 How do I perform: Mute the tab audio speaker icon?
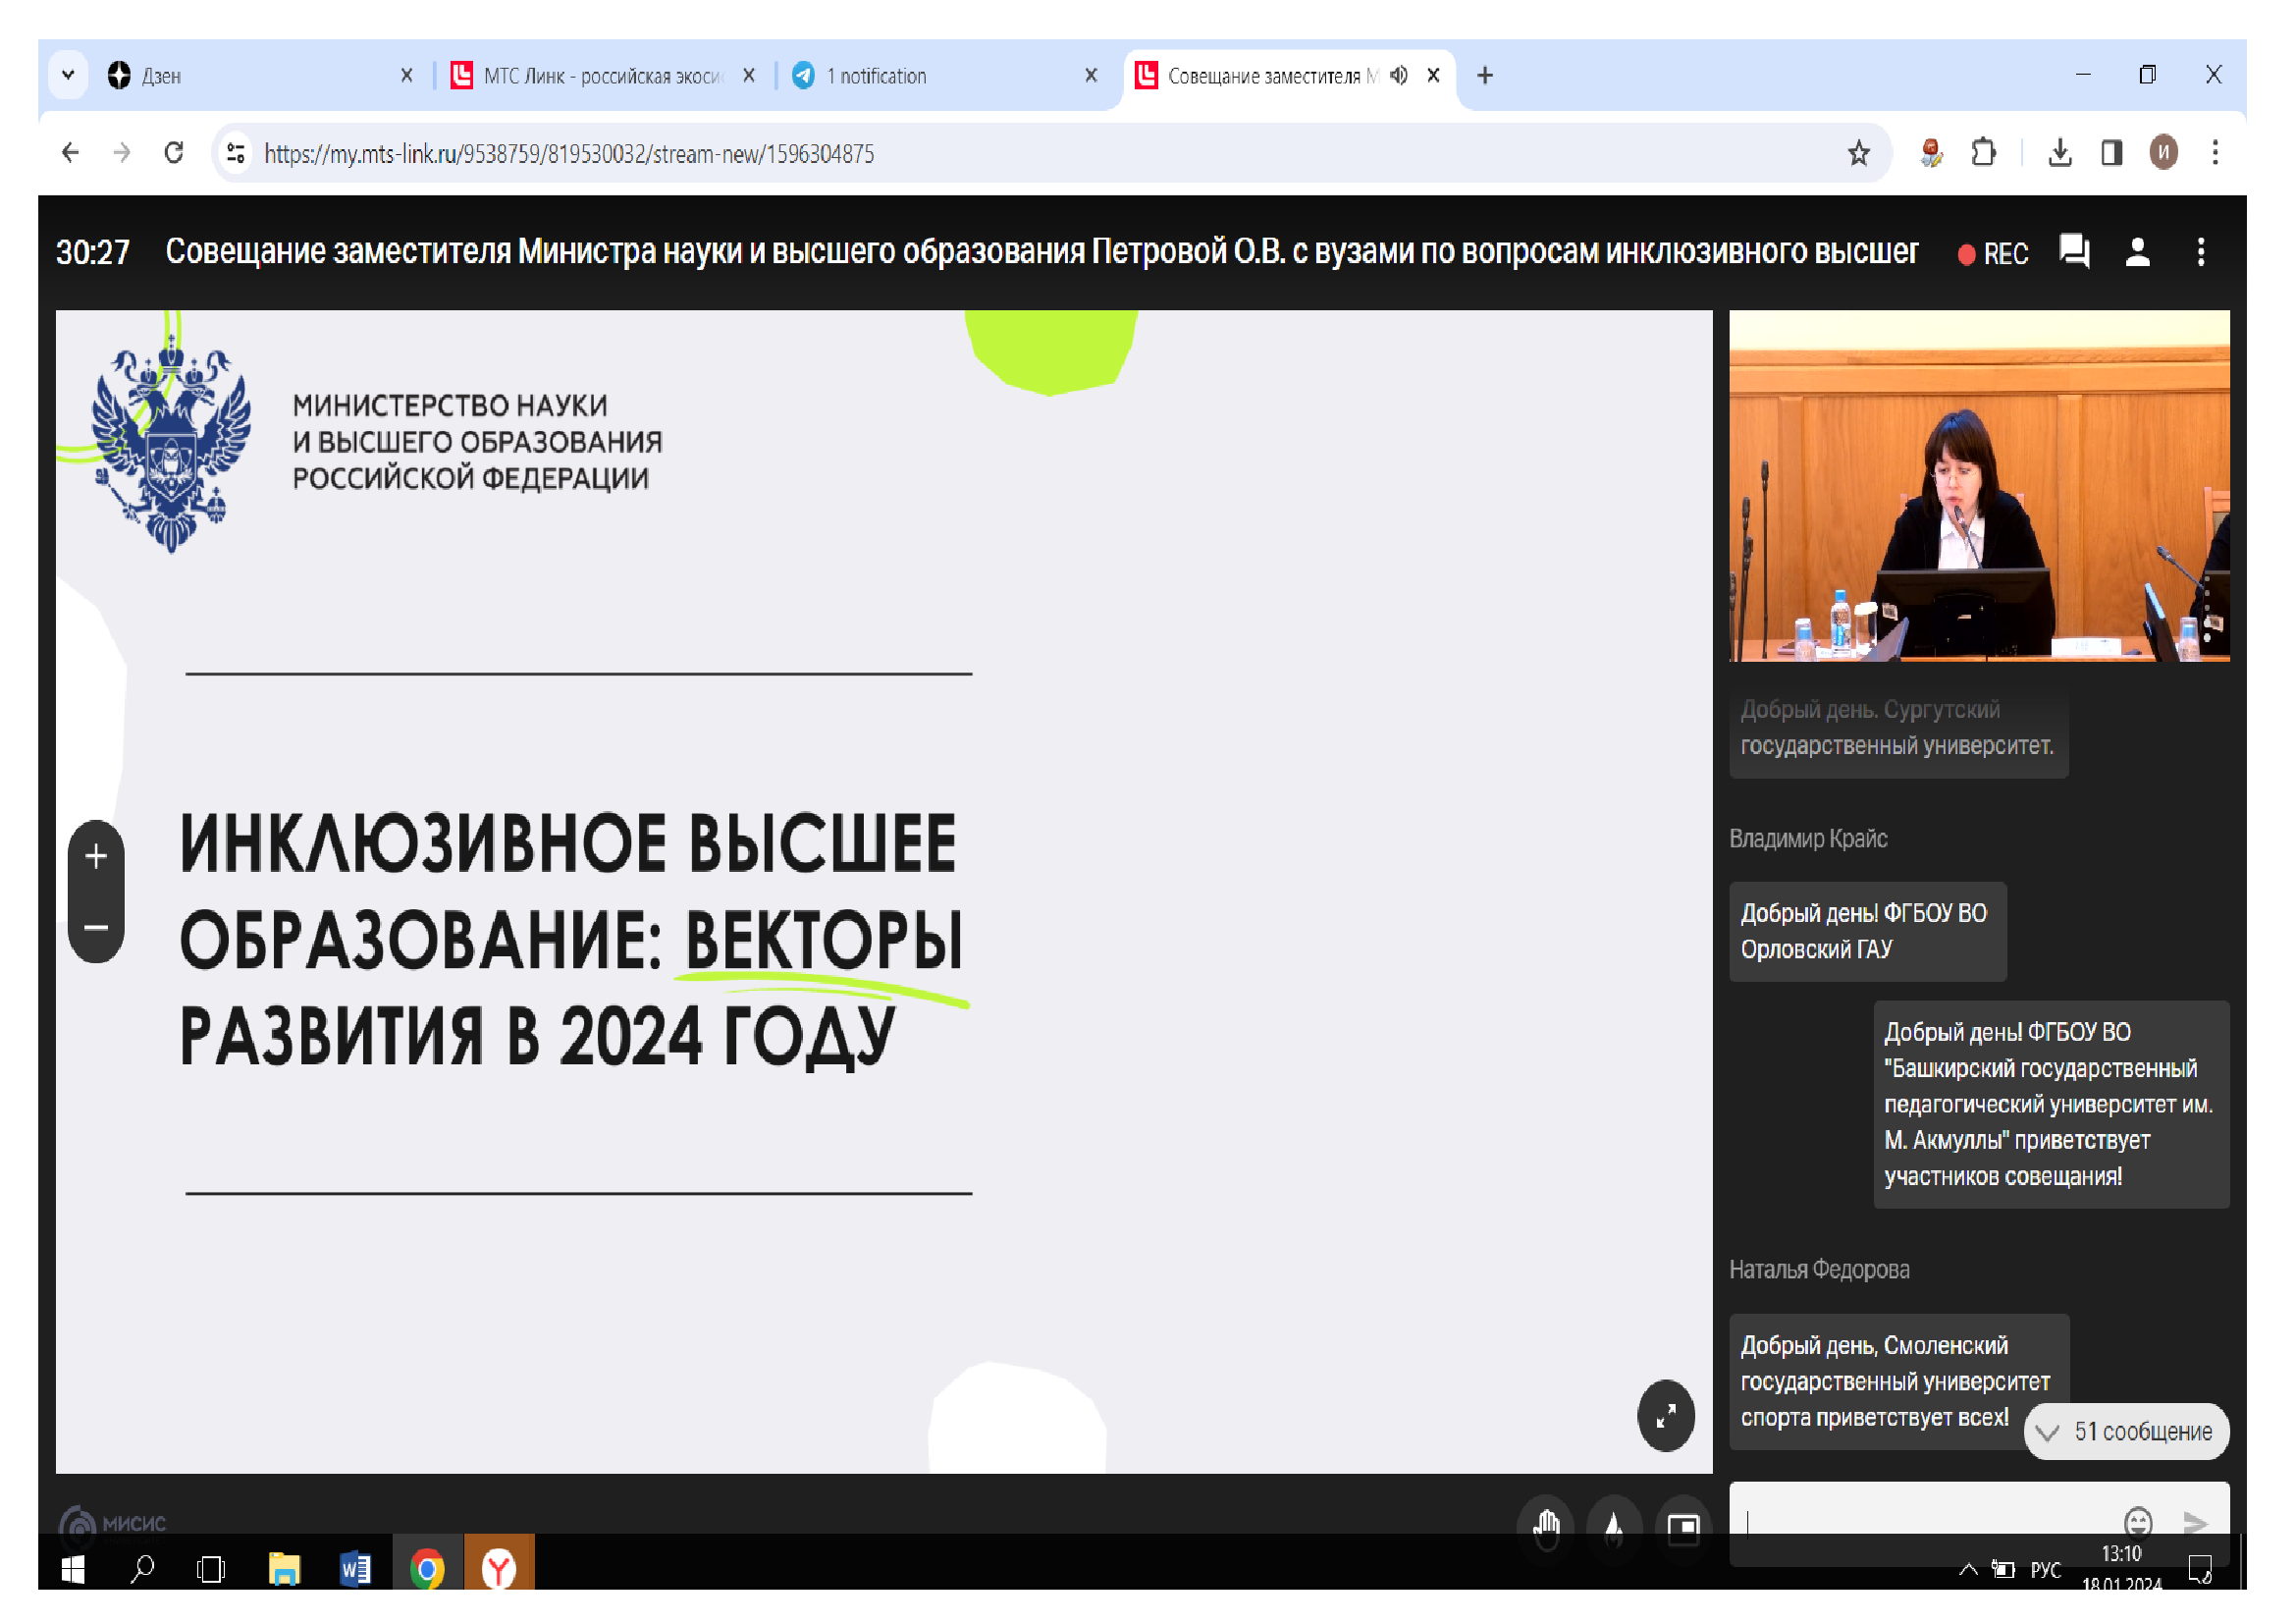coord(1398,75)
